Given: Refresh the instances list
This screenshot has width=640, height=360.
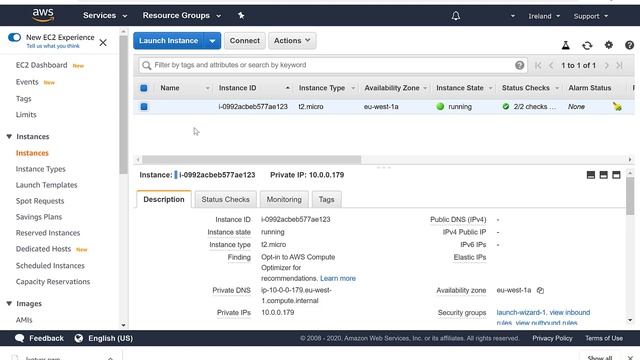Looking at the screenshot, I should click(587, 45).
